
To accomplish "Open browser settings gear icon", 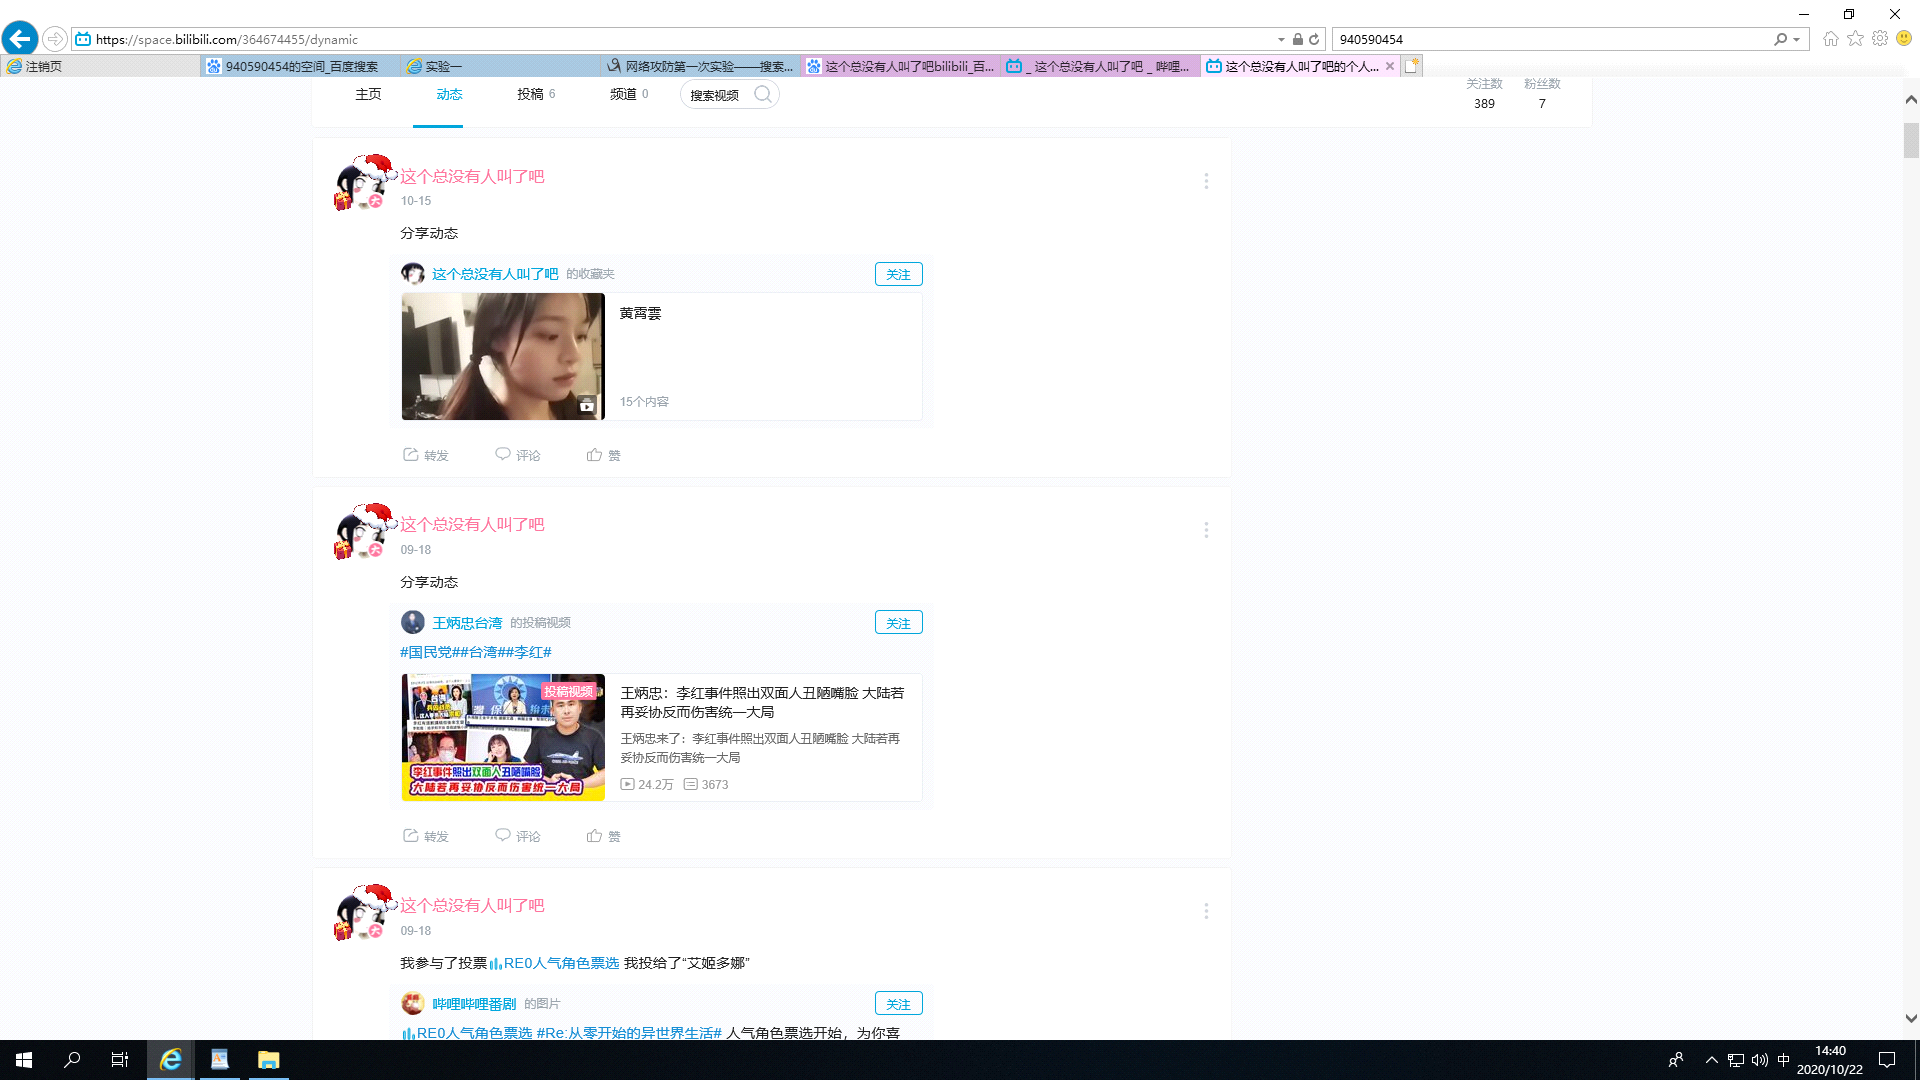I will 1880,38.
